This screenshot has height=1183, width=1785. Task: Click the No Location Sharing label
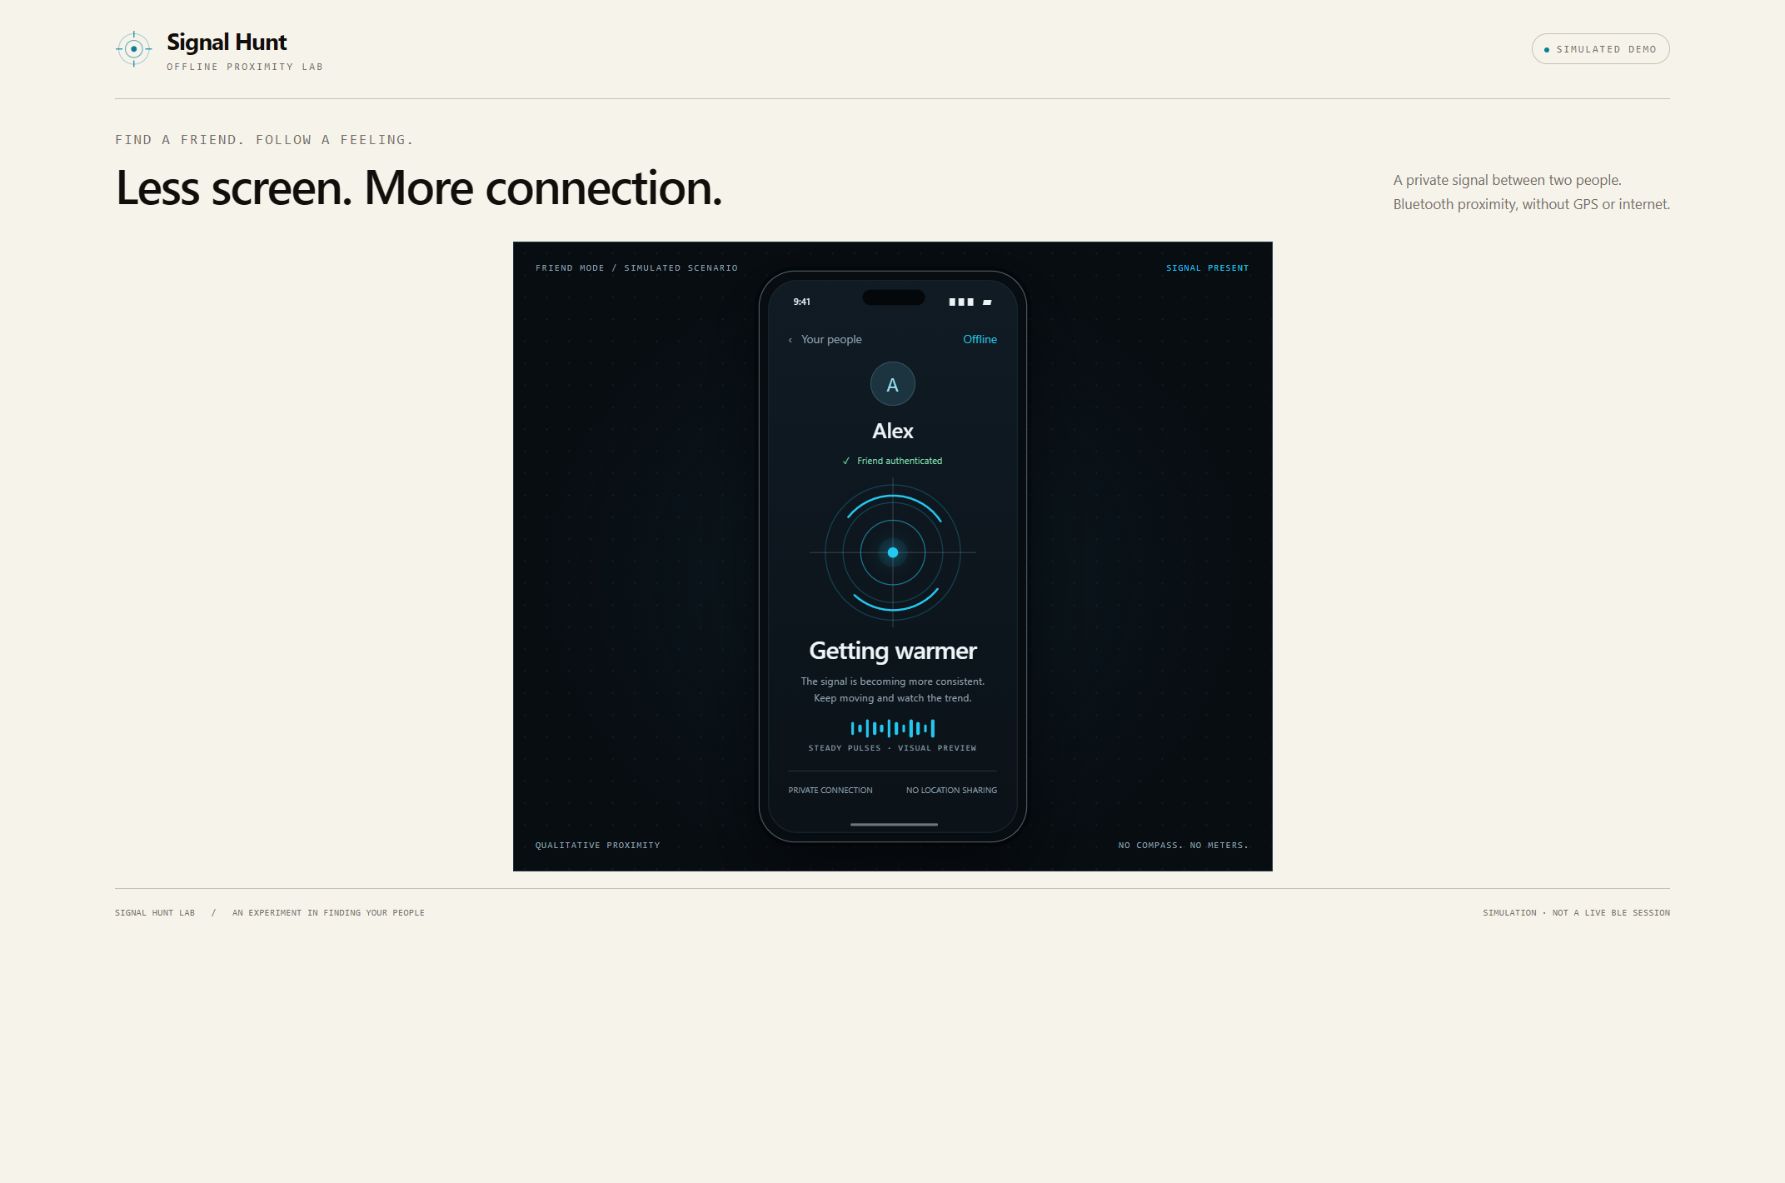(951, 790)
